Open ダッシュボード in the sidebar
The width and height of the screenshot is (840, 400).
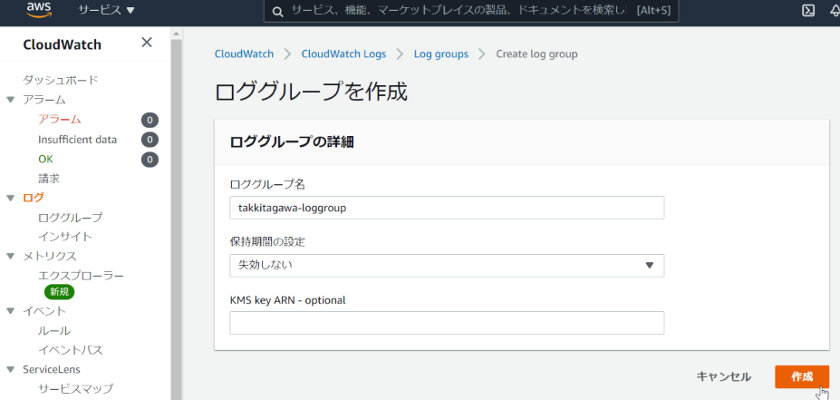tap(60, 80)
